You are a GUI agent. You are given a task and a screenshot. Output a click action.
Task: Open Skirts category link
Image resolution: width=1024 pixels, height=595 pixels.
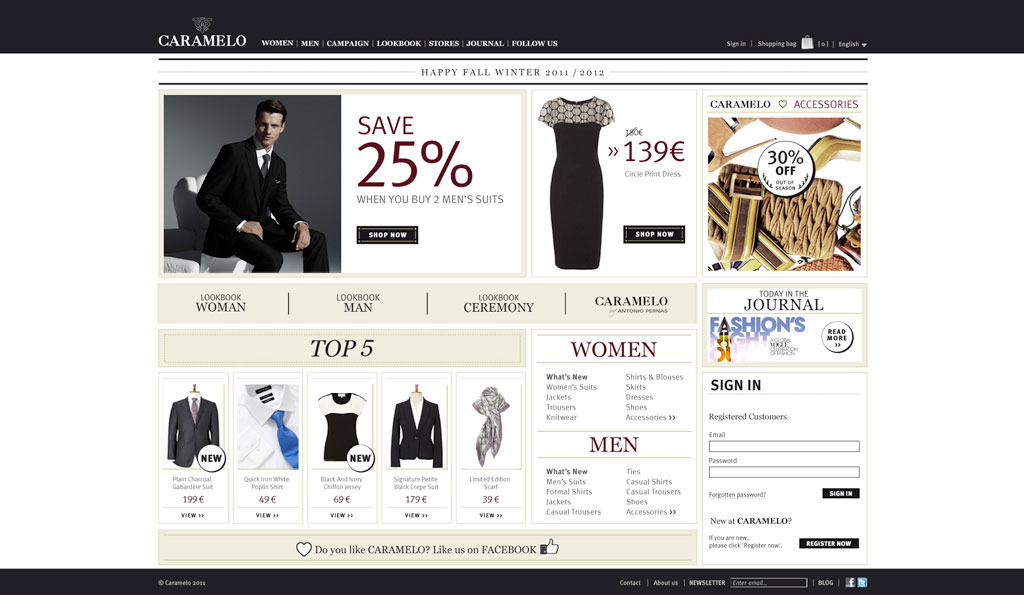(x=635, y=387)
